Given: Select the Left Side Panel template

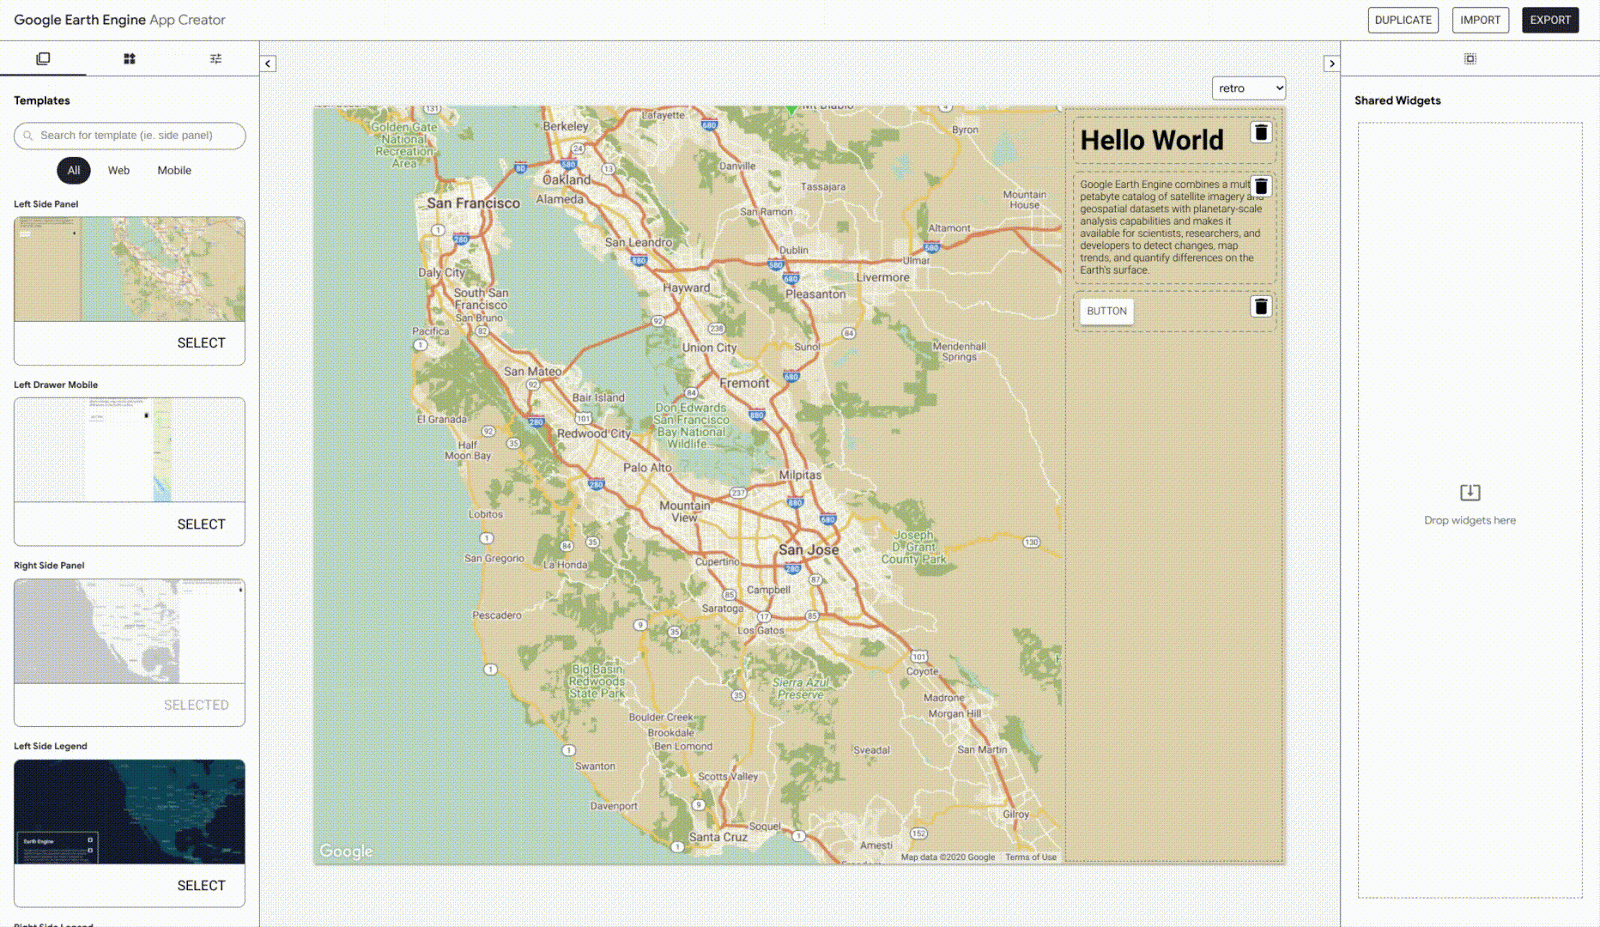Looking at the screenshot, I should coord(201,343).
